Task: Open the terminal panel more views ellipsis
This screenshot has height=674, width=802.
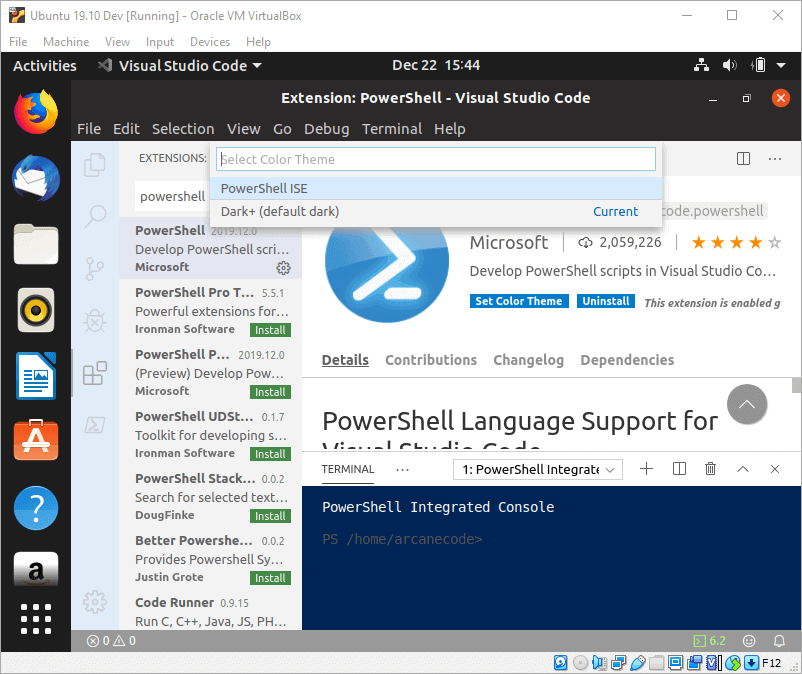Action: click(x=403, y=469)
